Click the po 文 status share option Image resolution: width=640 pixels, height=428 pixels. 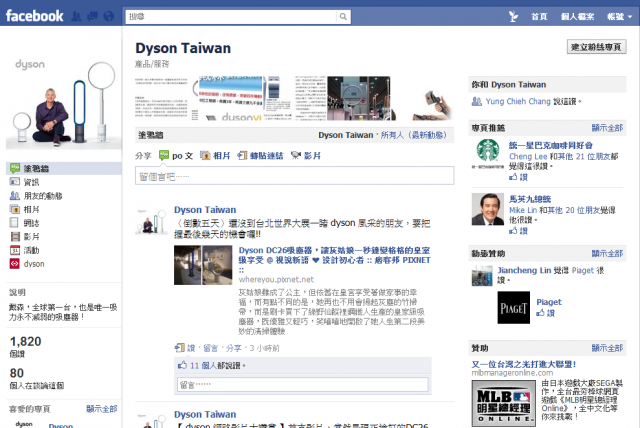(176, 155)
